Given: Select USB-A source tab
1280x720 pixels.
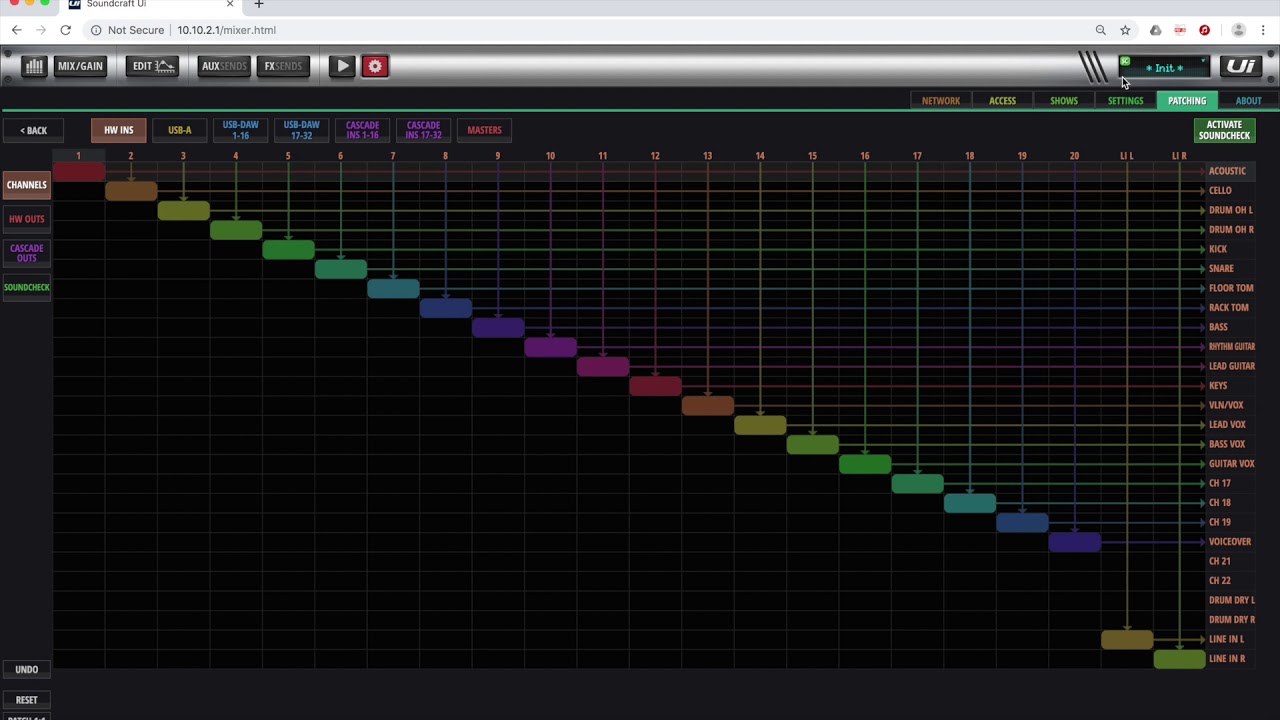Looking at the screenshot, I should pos(179,130).
